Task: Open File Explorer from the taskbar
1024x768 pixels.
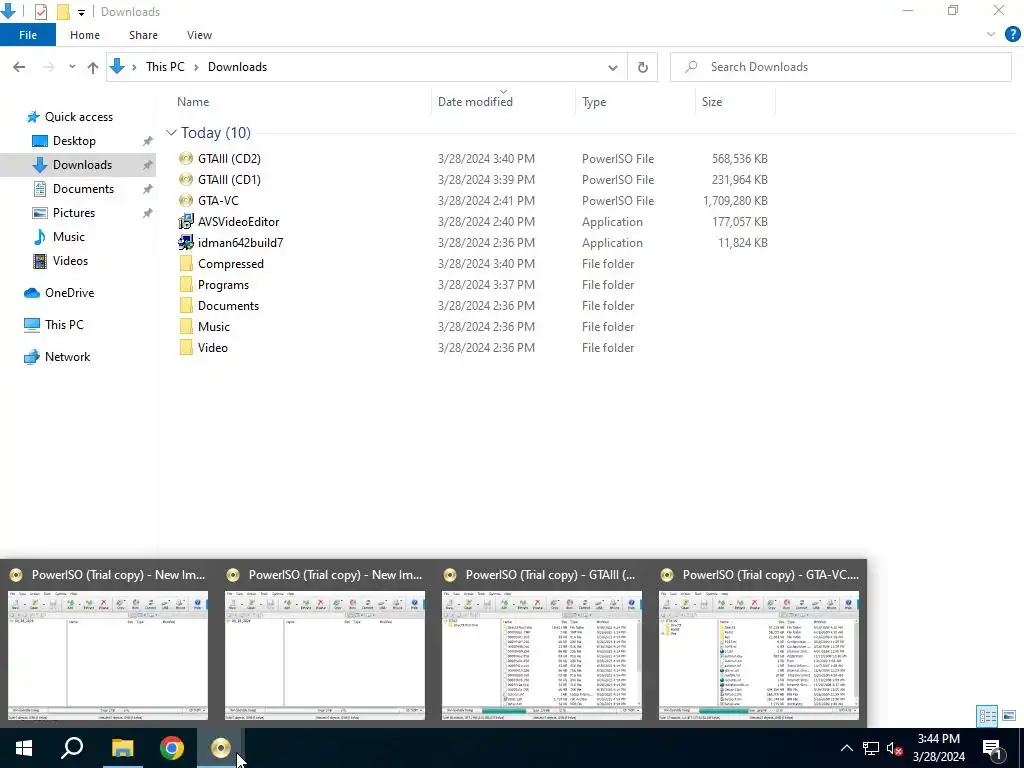Action: click(122, 748)
